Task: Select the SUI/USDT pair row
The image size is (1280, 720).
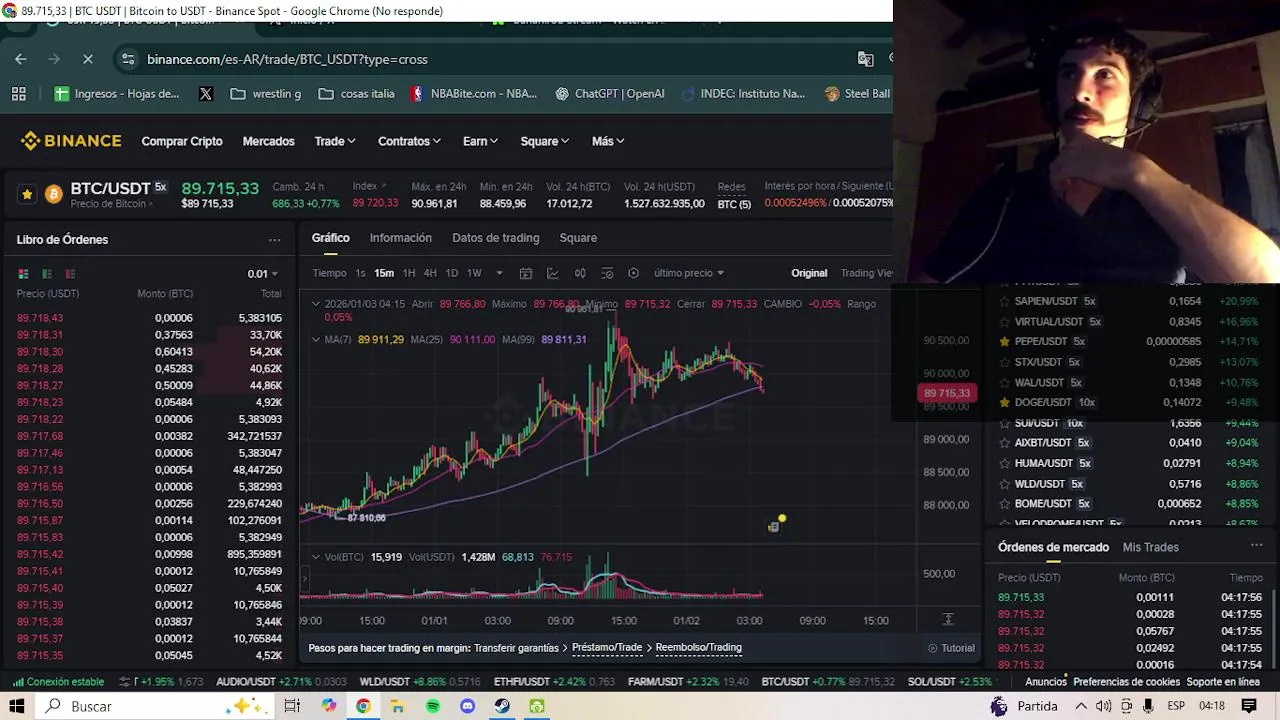Action: (1129, 423)
